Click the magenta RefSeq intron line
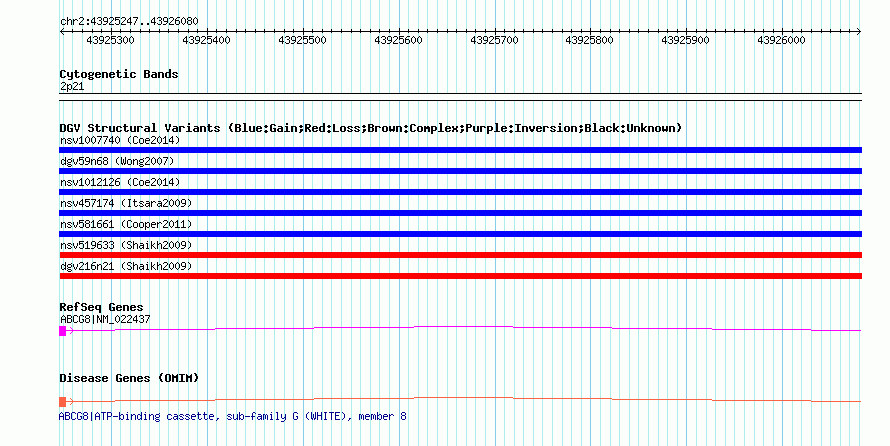Viewport: 890px width, 446px height. [464, 327]
